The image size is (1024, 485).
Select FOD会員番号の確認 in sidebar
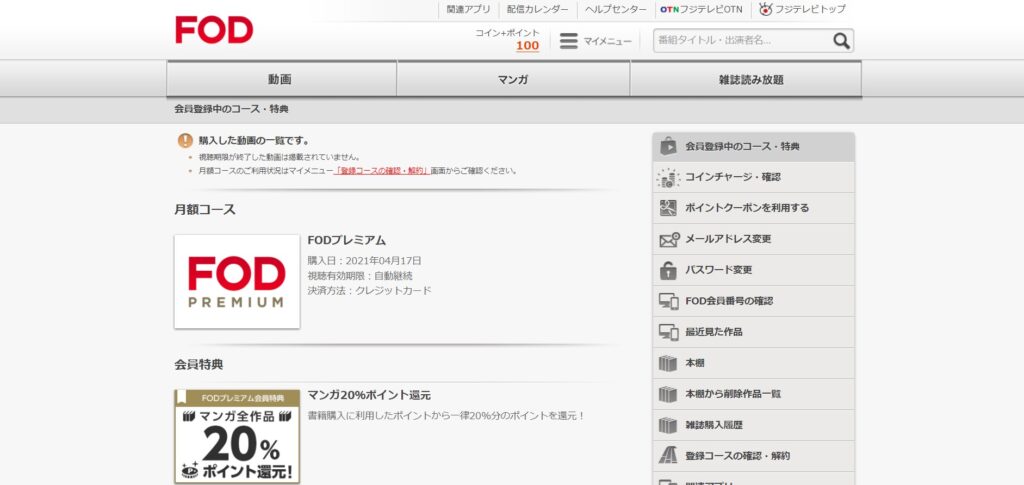tap(754, 301)
